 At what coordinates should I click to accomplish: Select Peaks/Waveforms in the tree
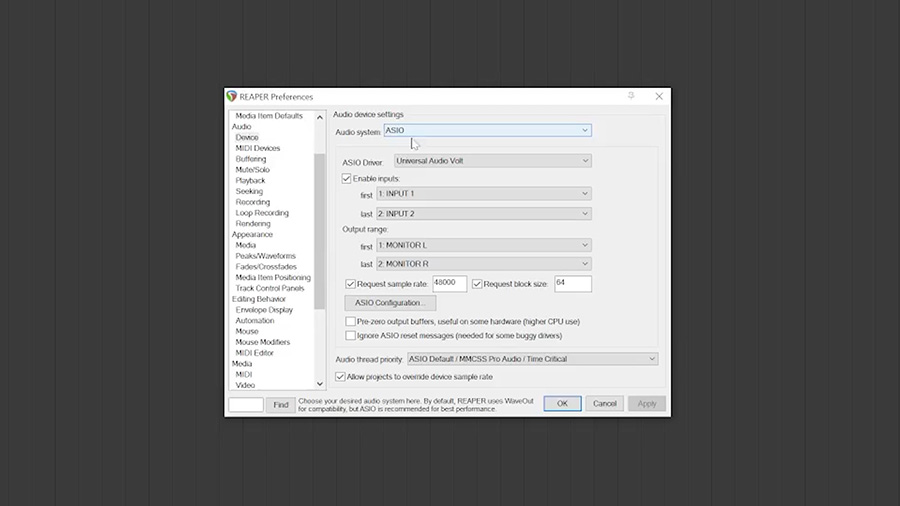point(265,256)
